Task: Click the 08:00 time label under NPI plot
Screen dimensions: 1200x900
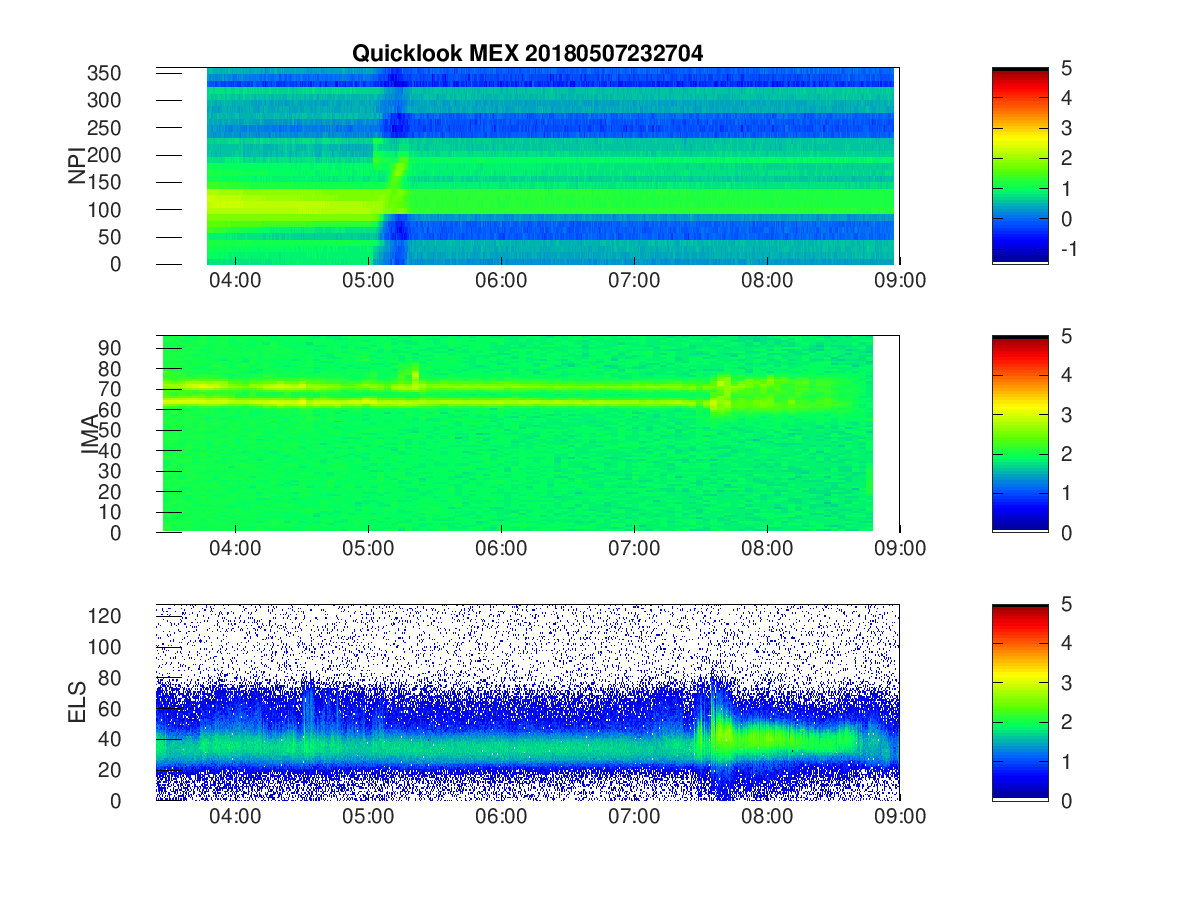Action: point(767,281)
